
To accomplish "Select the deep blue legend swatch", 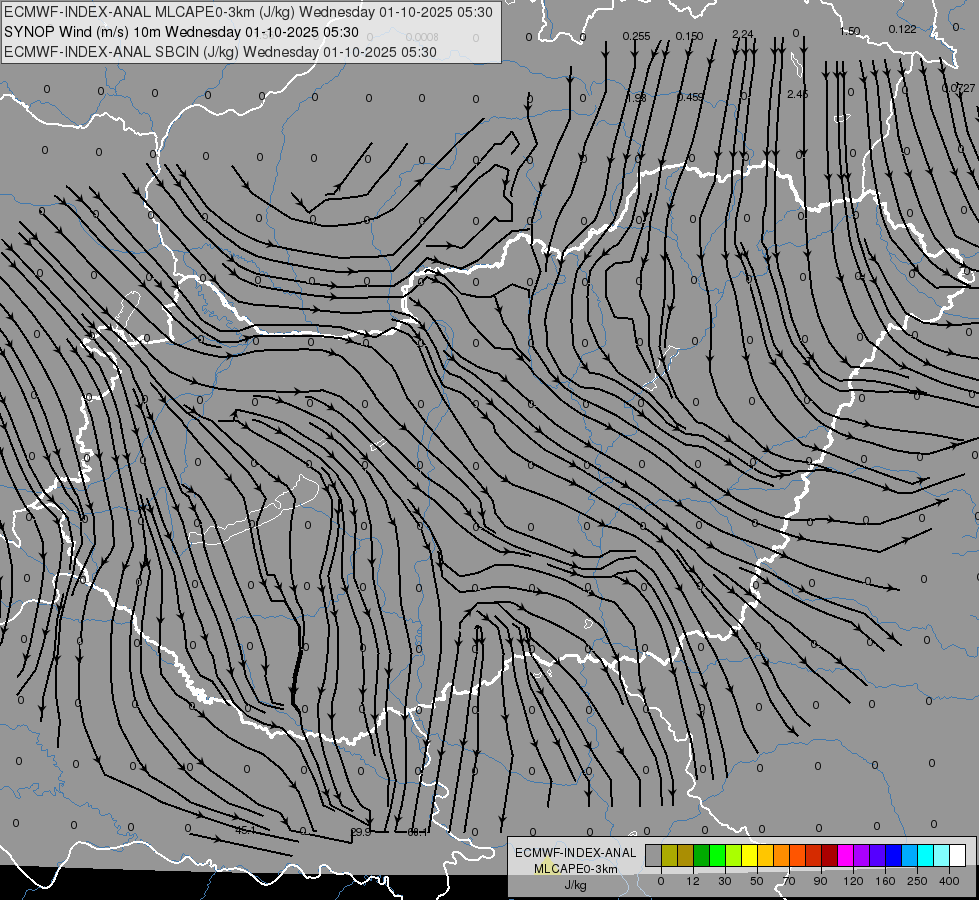I will tap(893, 855).
